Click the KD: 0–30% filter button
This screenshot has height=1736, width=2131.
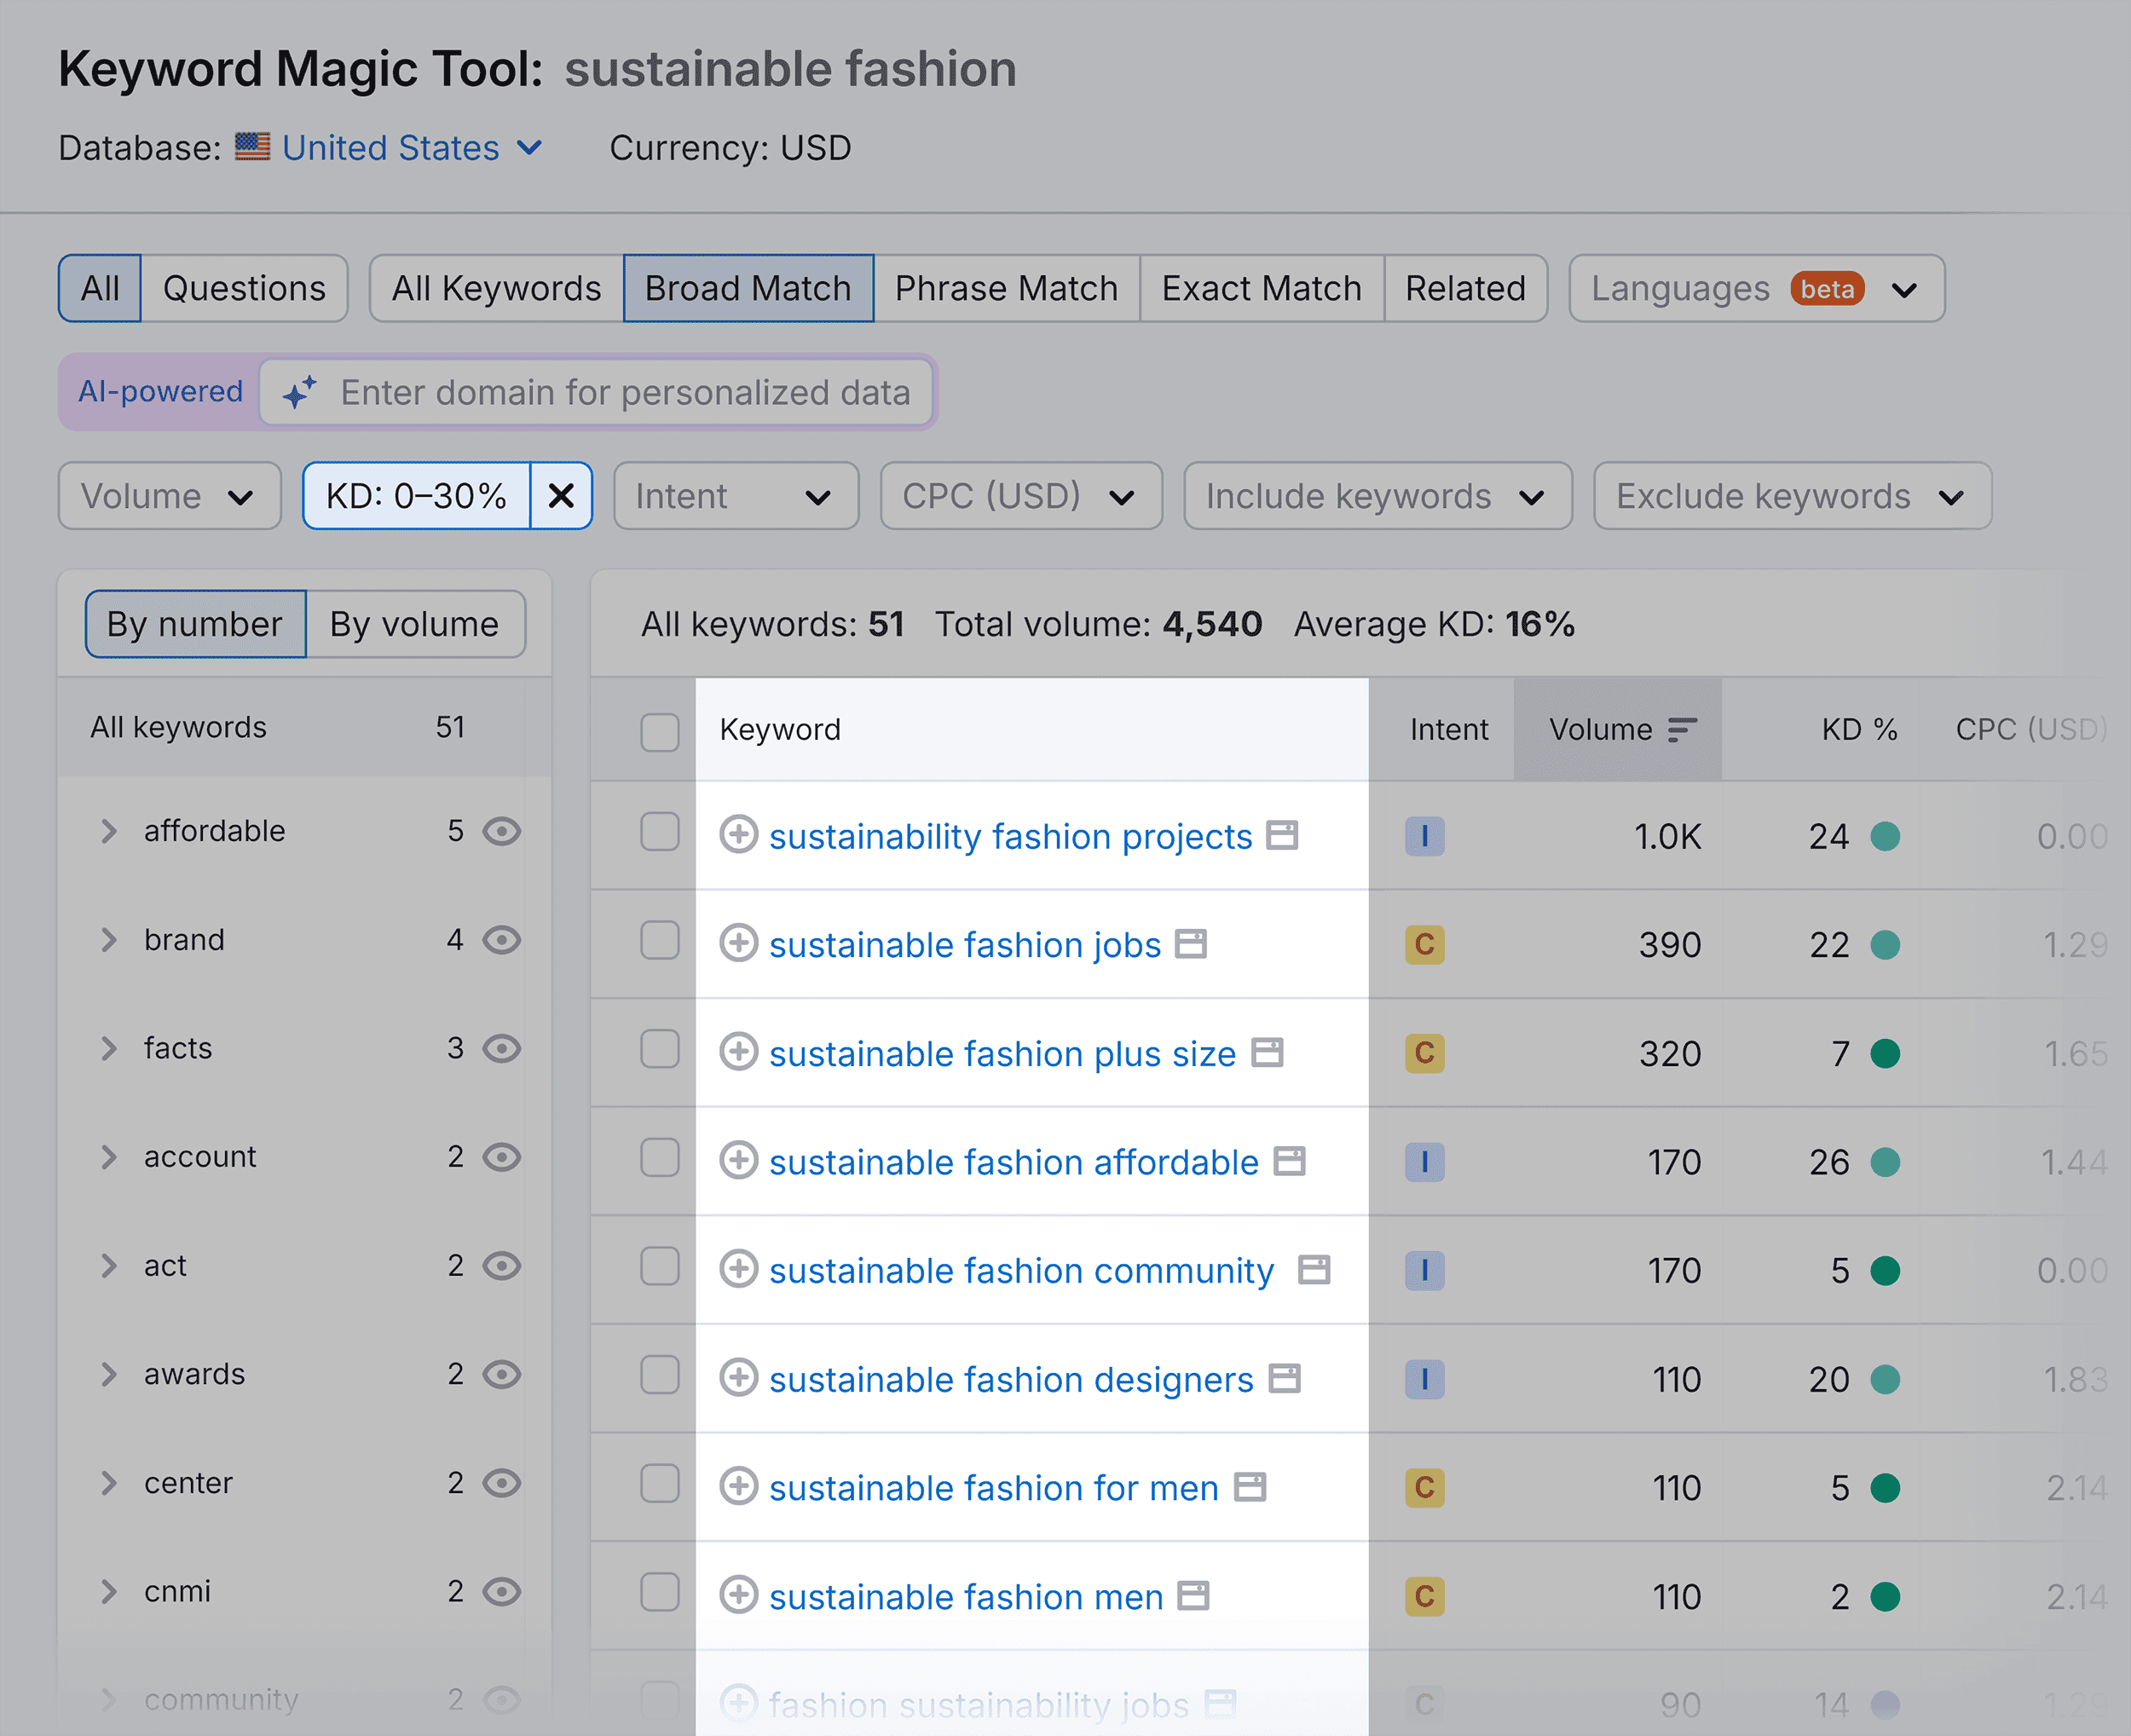(x=416, y=496)
